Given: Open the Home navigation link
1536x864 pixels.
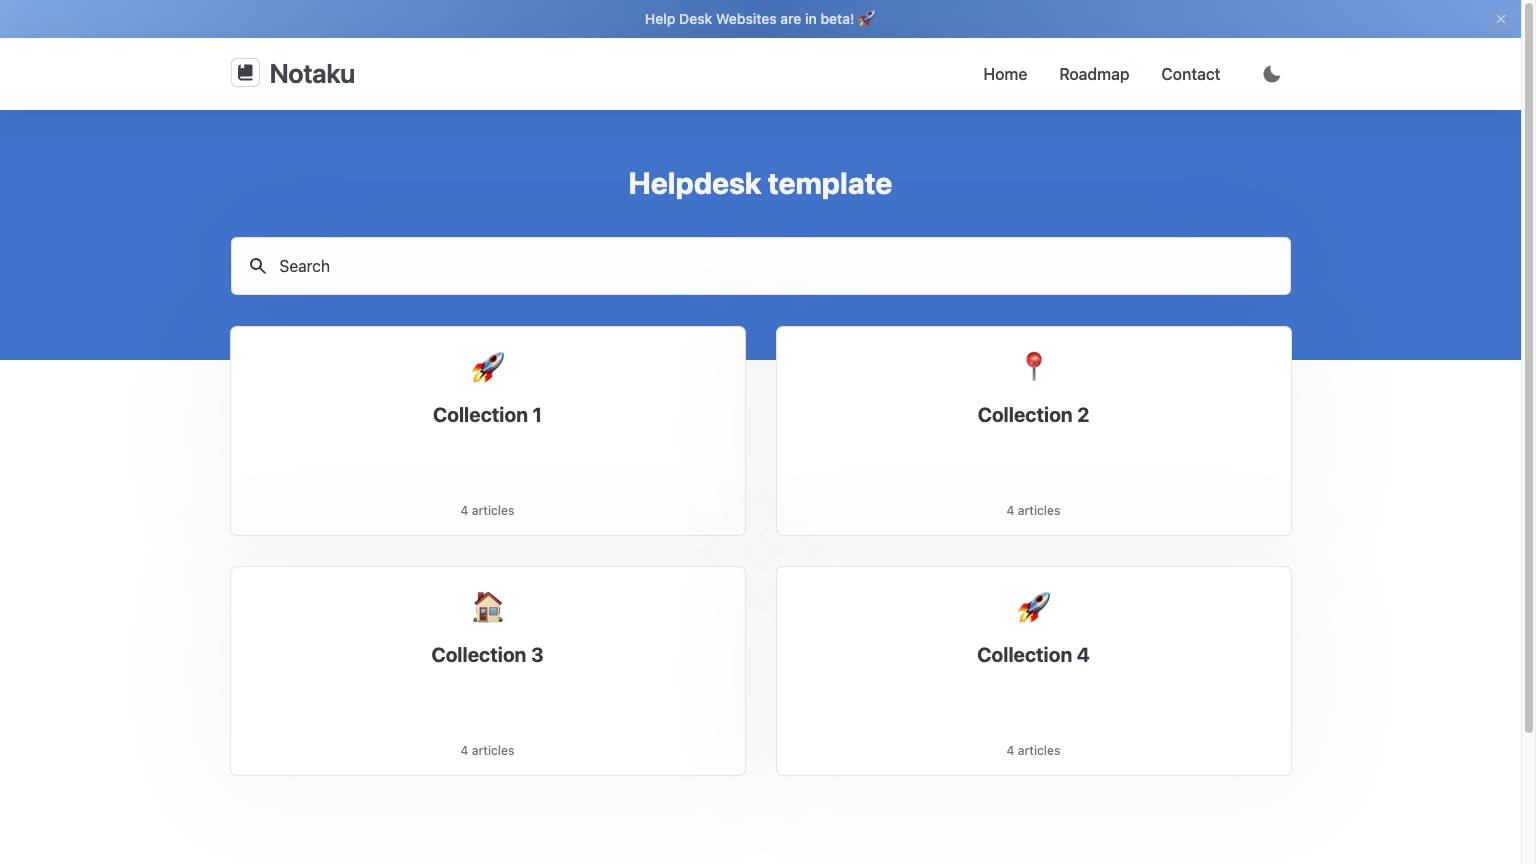Looking at the screenshot, I should pyautogui.click(x=1005, y=74).
